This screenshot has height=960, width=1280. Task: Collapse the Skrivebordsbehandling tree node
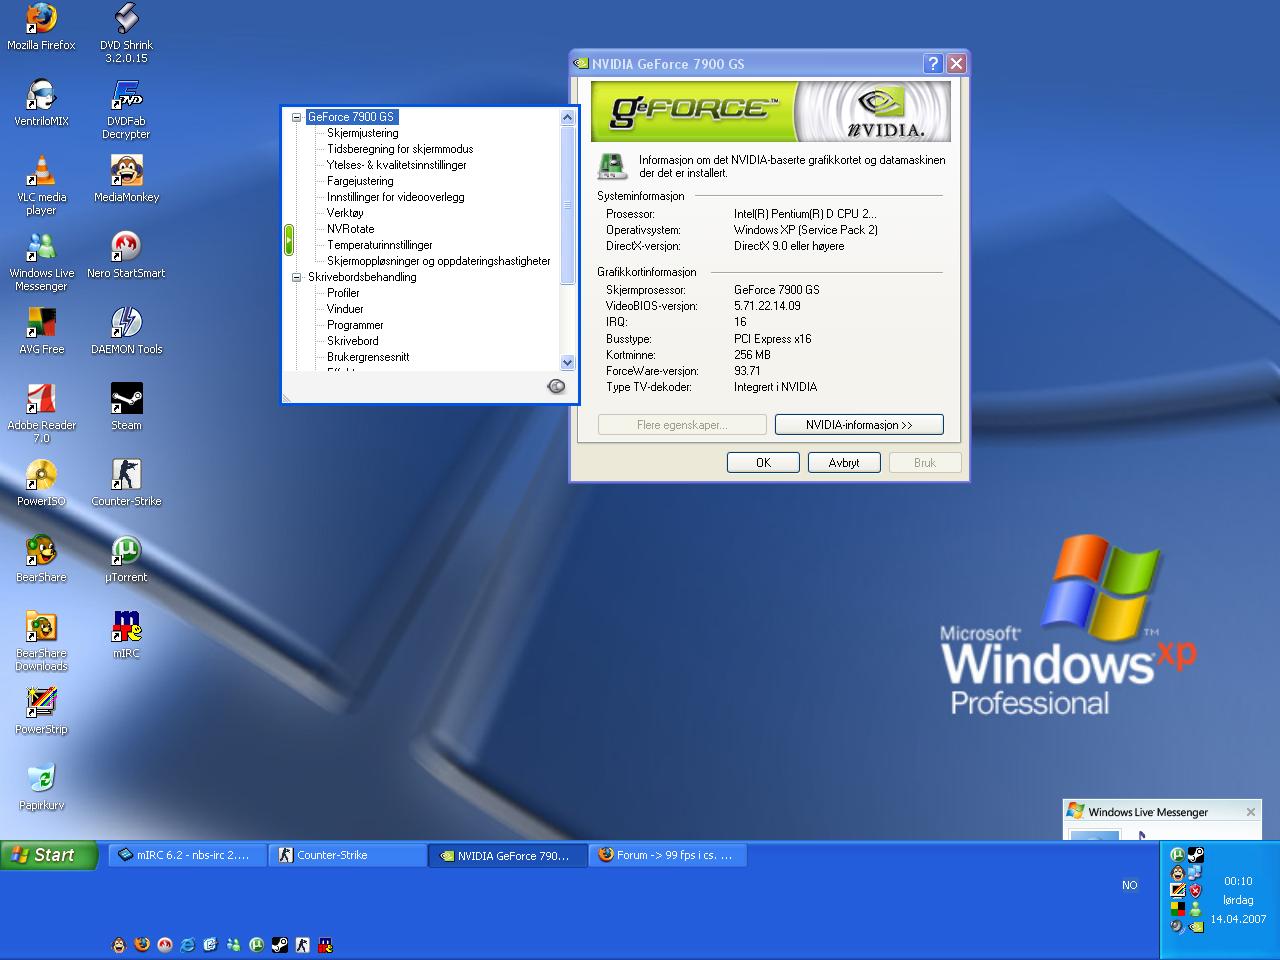point(297,277)
